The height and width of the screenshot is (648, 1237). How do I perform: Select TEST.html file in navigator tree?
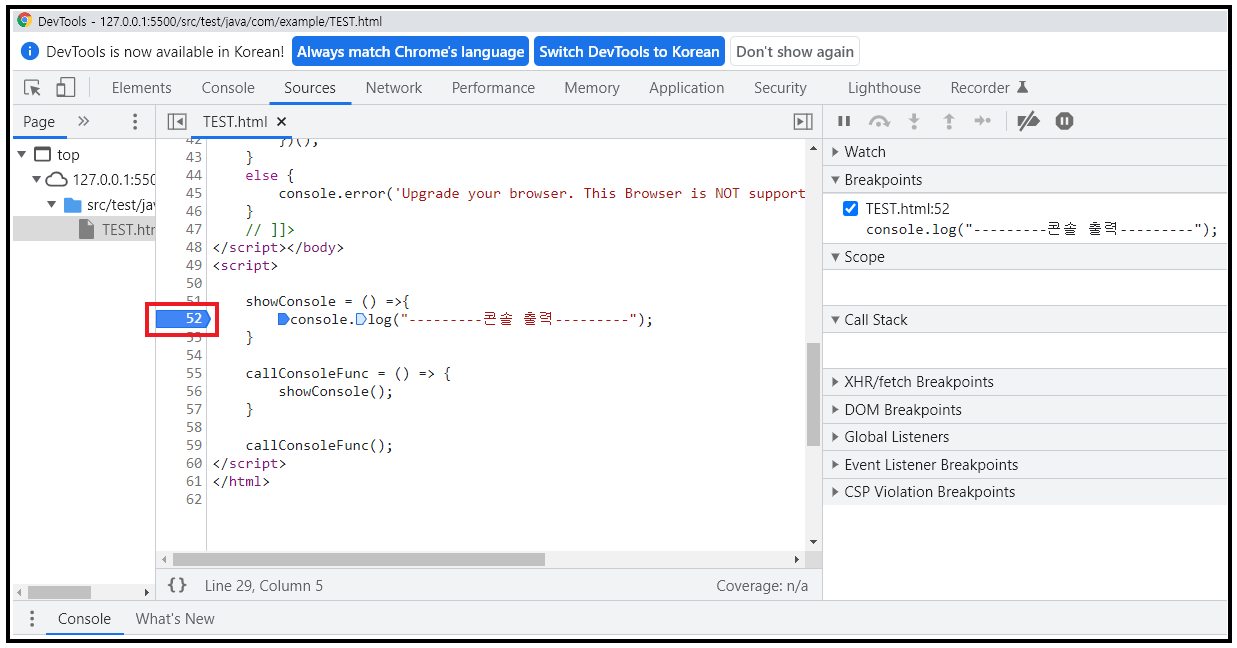(84, 229)
